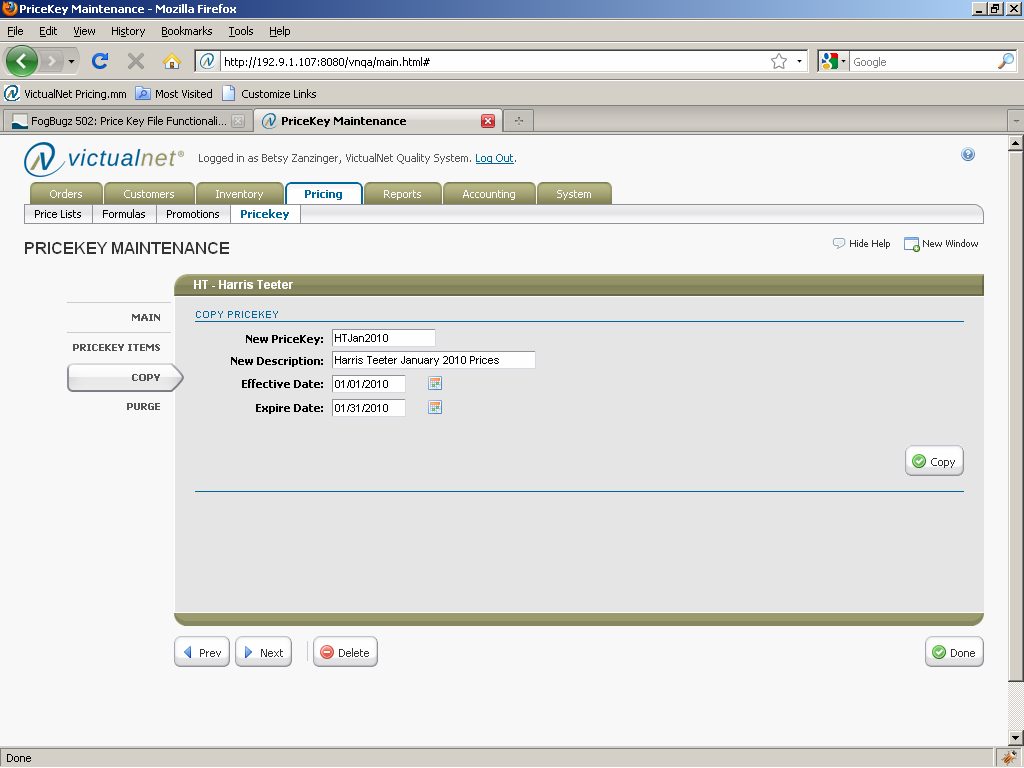Click into the New Description field

[x=433, y=360]
